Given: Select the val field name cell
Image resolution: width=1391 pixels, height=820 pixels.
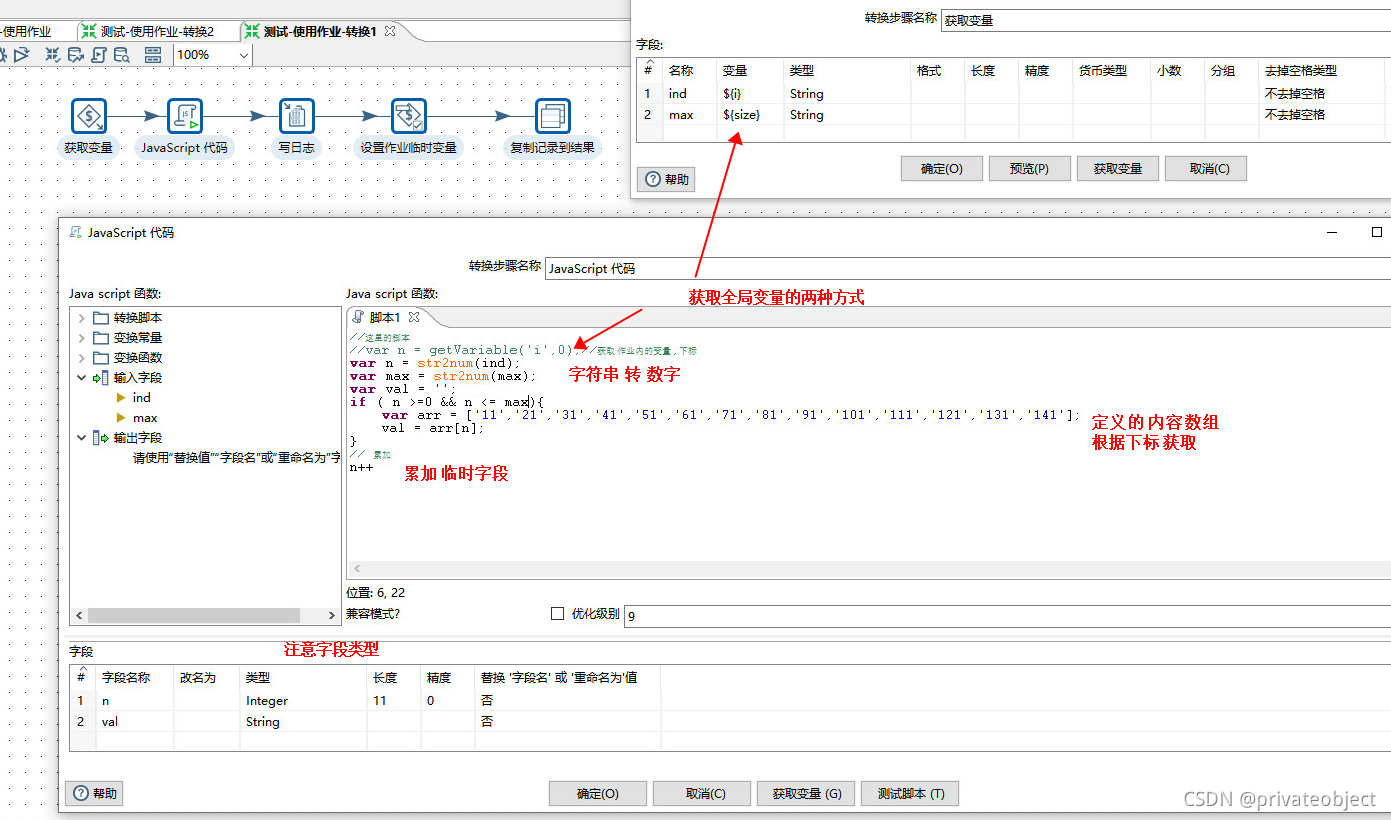Looking at the screenshot, I should tap(135, 721).
